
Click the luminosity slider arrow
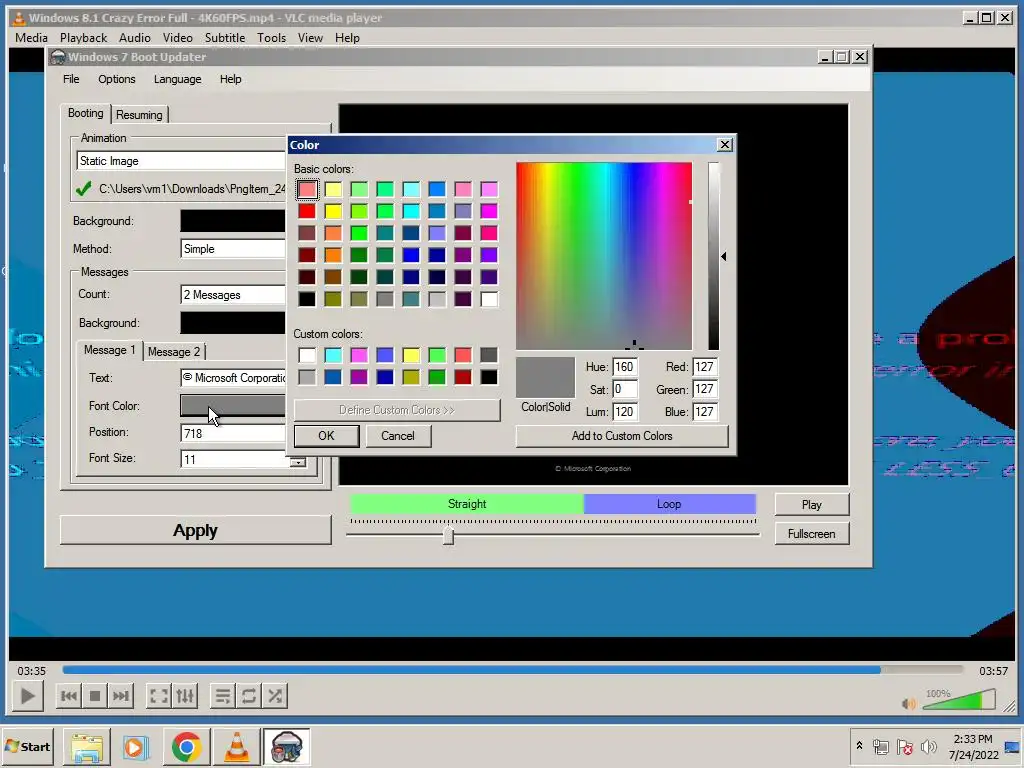724,257
